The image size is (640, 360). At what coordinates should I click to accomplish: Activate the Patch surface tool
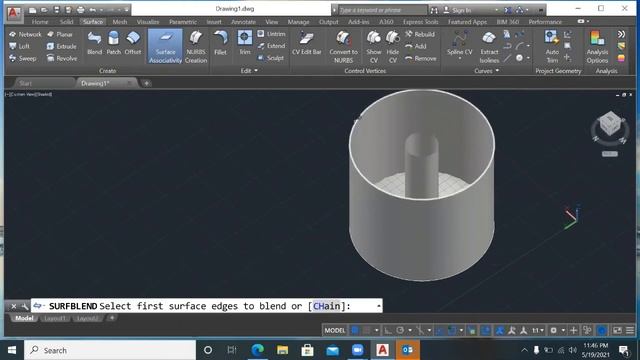(x=113, y=43)
